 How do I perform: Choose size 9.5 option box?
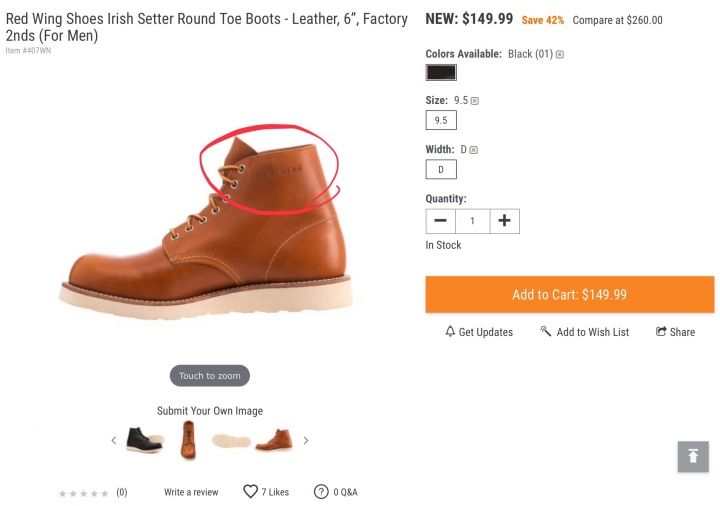(441, 120)
